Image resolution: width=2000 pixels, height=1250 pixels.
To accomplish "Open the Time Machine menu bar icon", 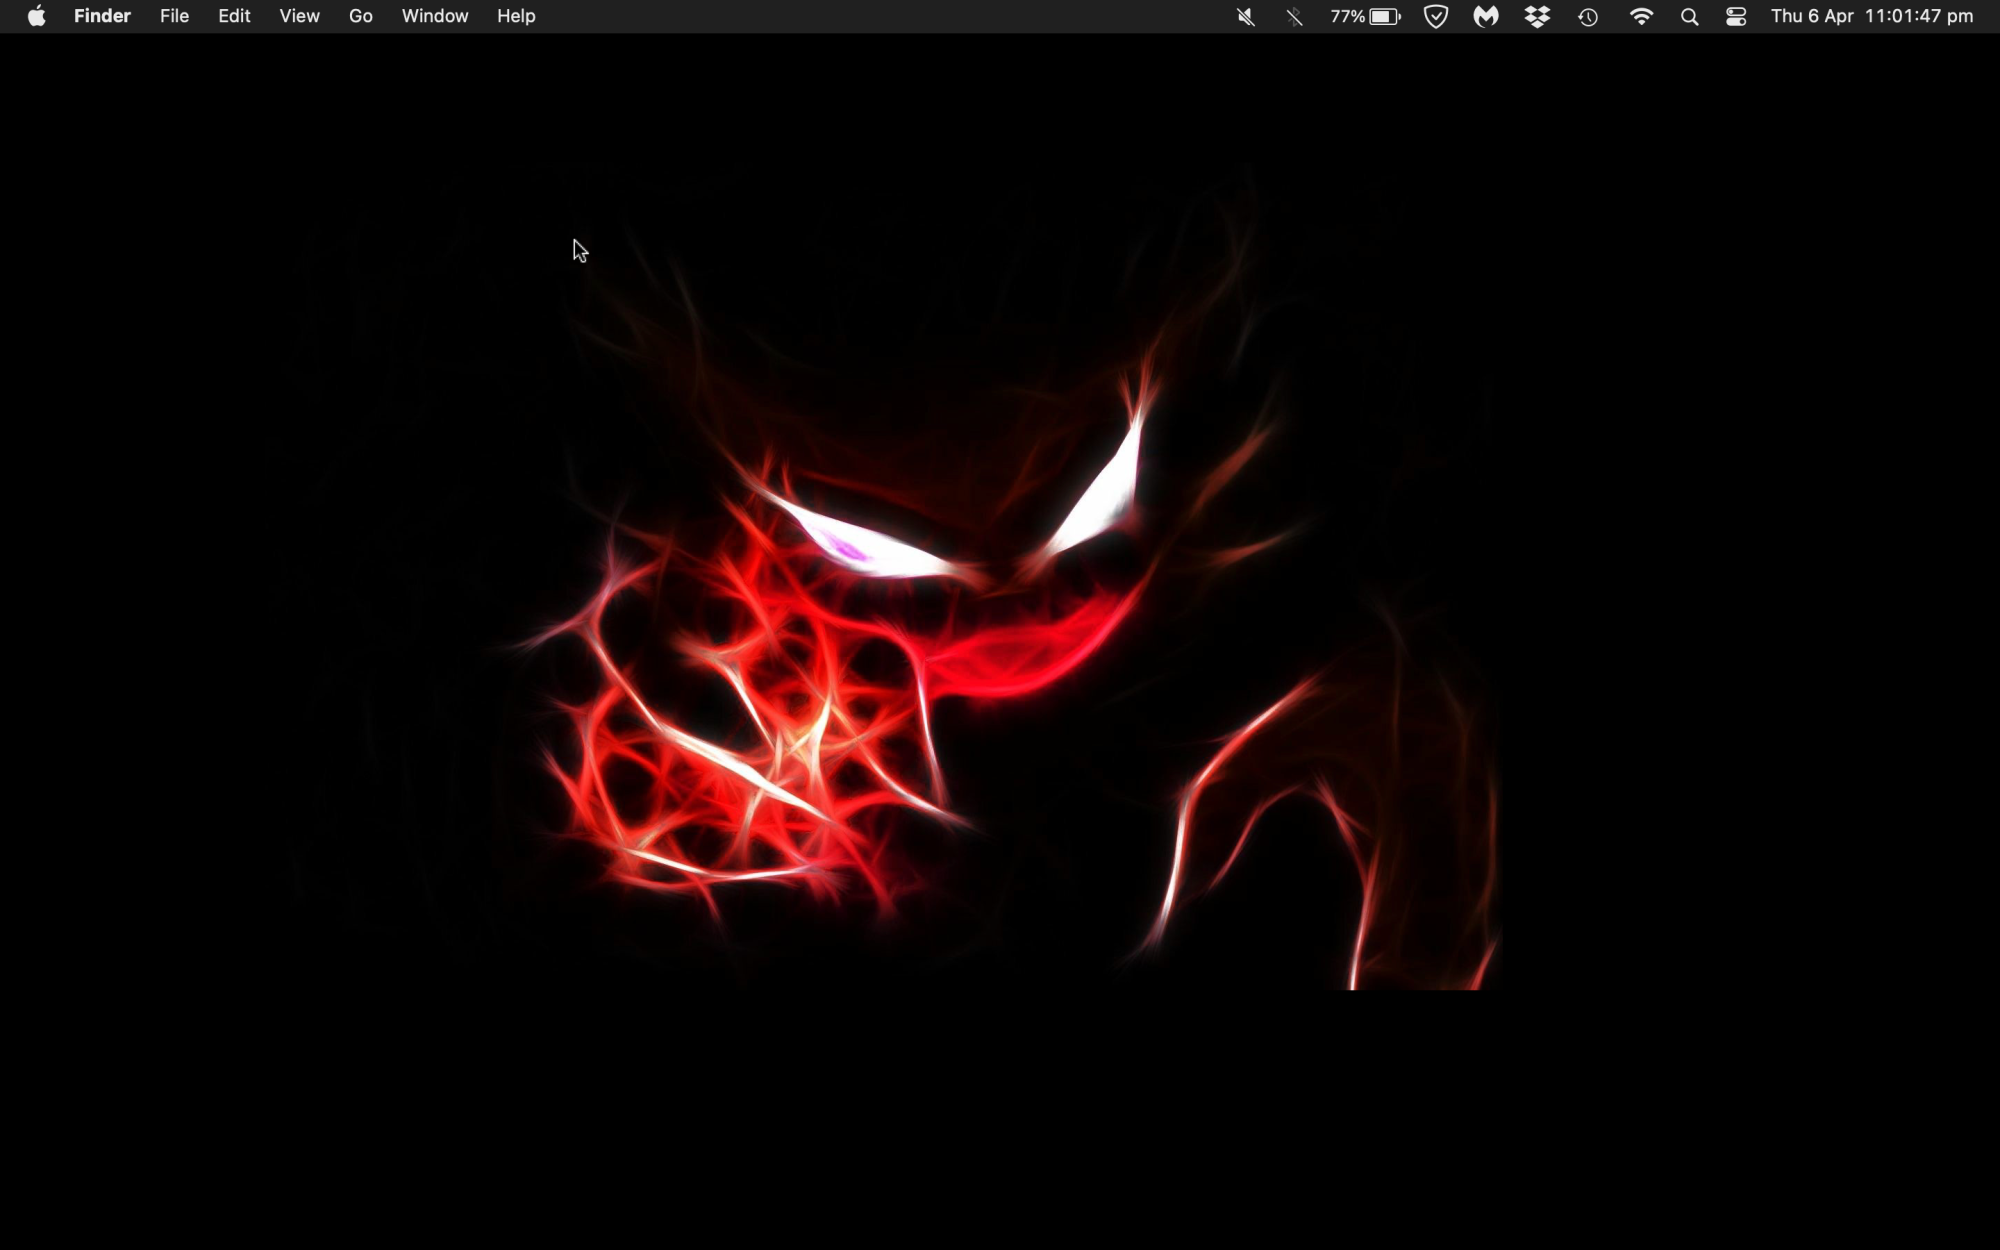I will coord(1588,17).
